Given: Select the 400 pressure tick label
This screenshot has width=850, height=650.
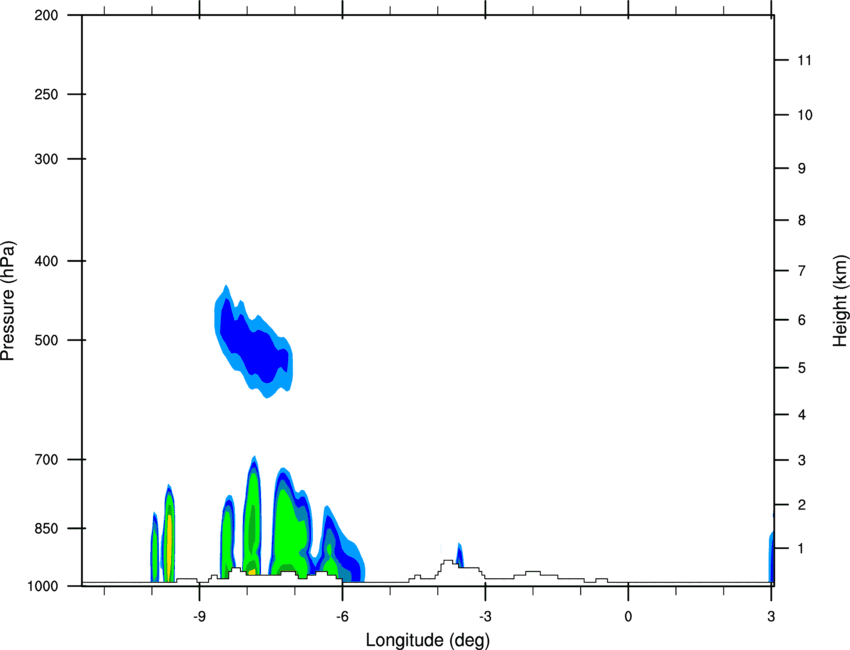Looking at the screenshot, I should click(x=46, y=261).
